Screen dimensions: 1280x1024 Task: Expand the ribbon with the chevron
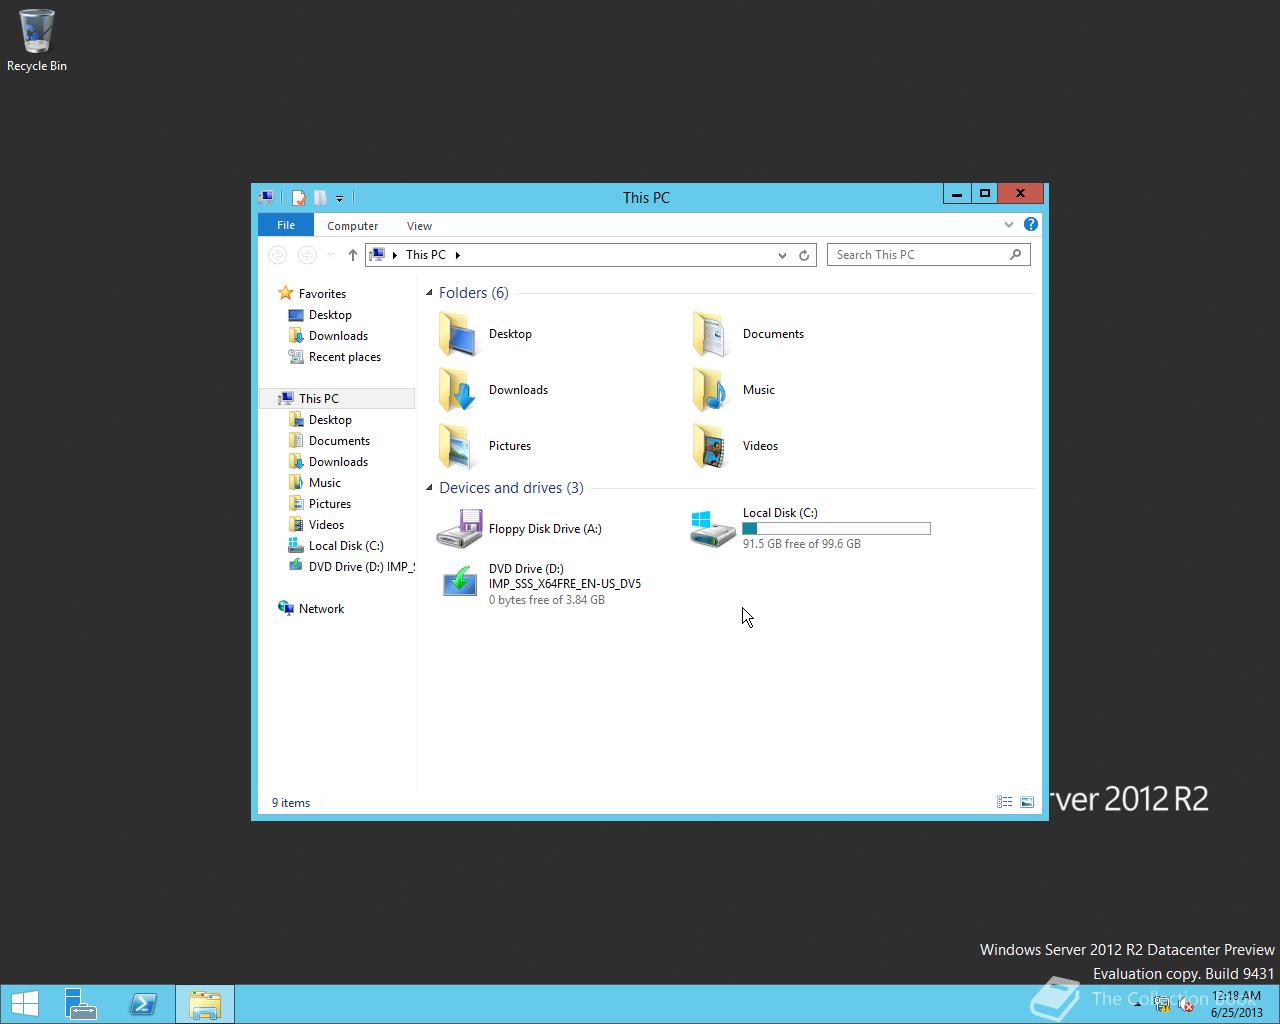click(1009, 225)
